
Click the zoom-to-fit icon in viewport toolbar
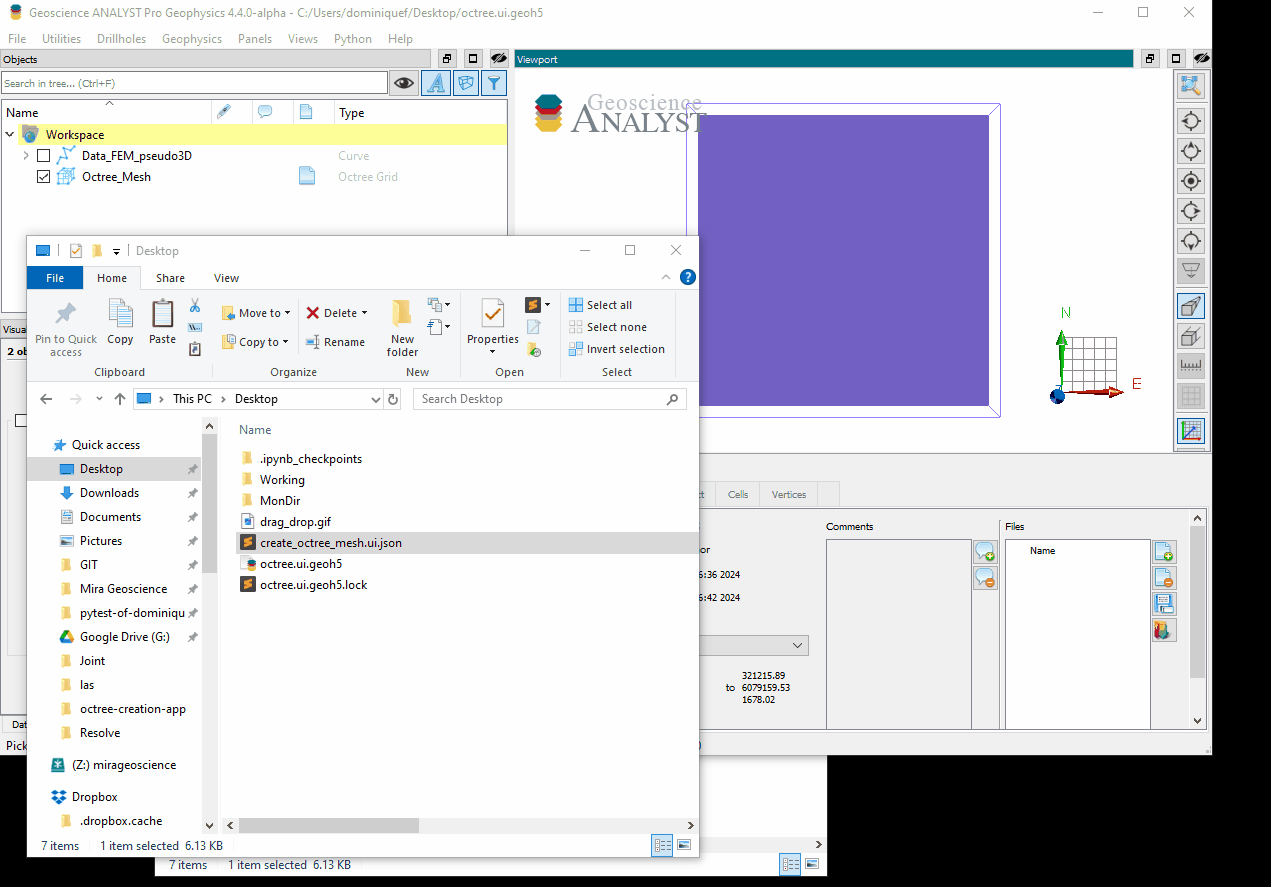pos(1191,87)
